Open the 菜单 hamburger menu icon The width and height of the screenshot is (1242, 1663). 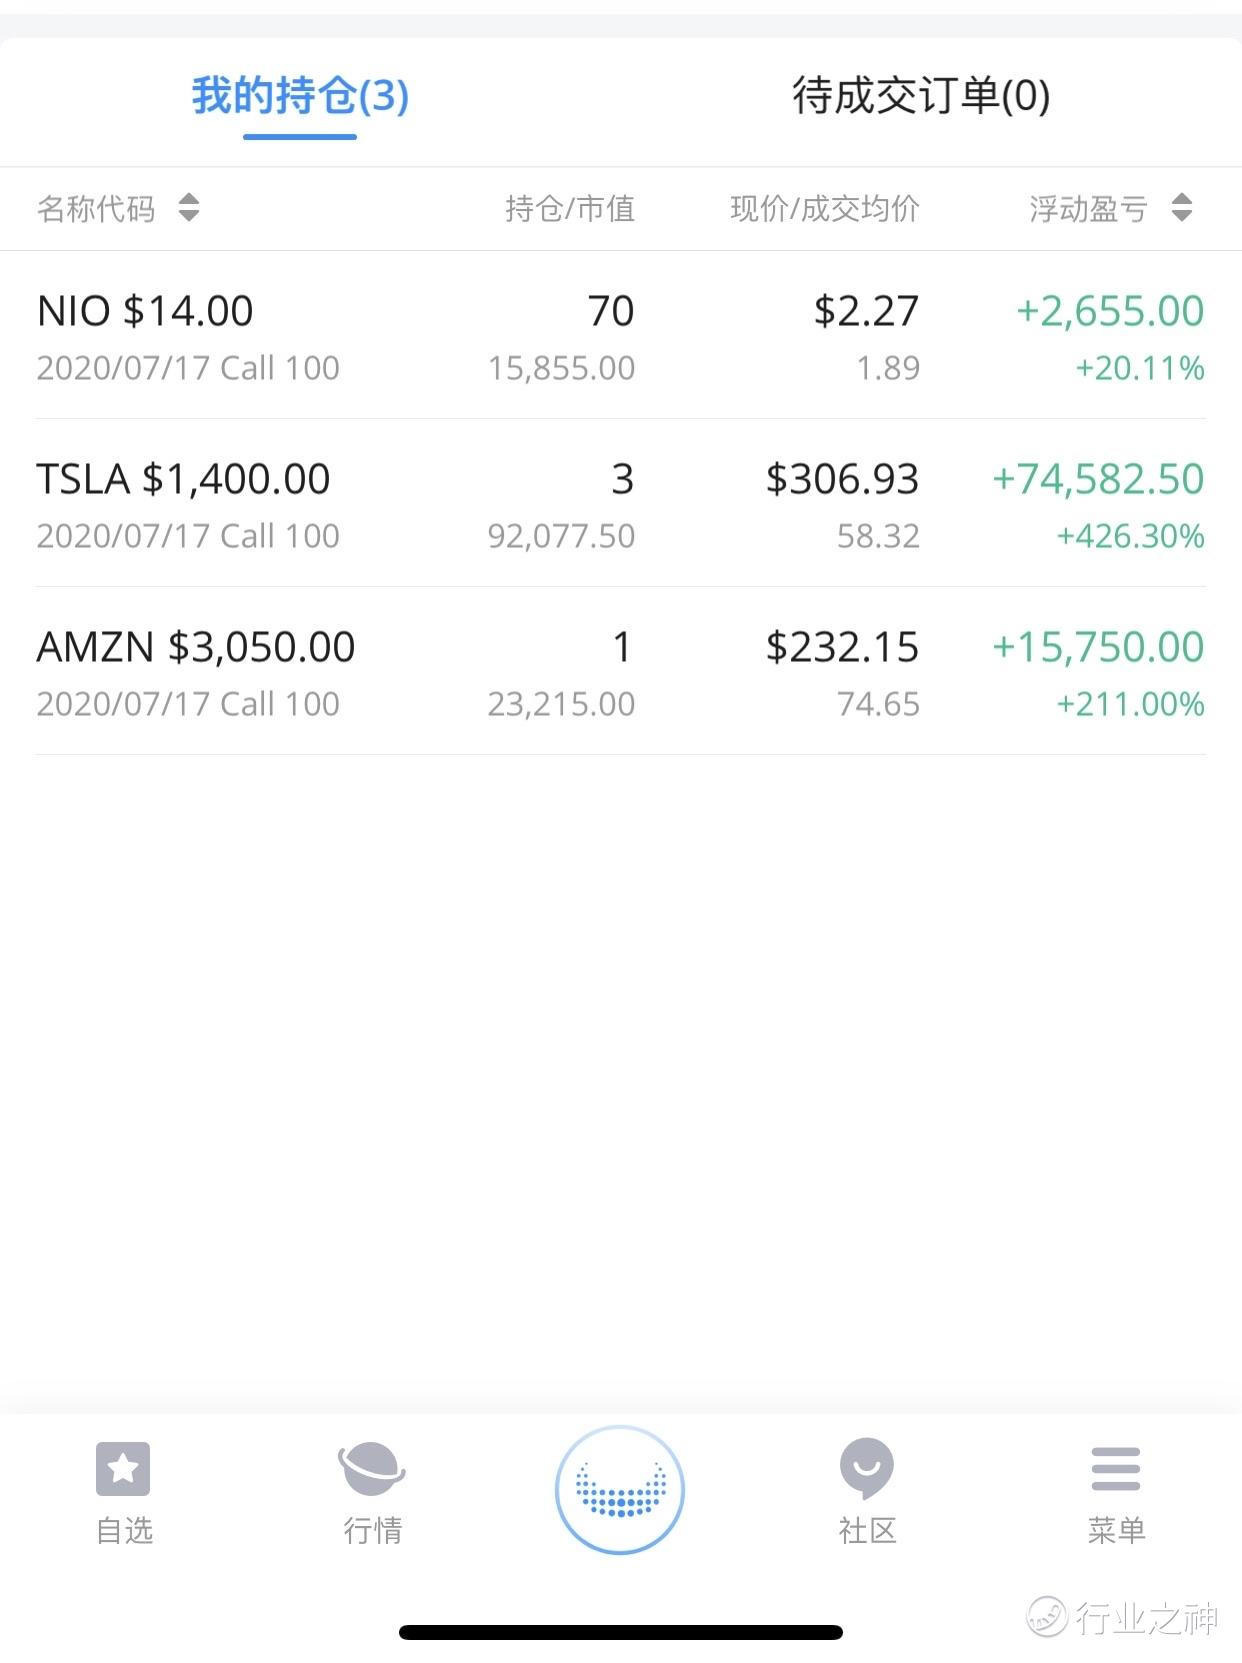1116,1468
